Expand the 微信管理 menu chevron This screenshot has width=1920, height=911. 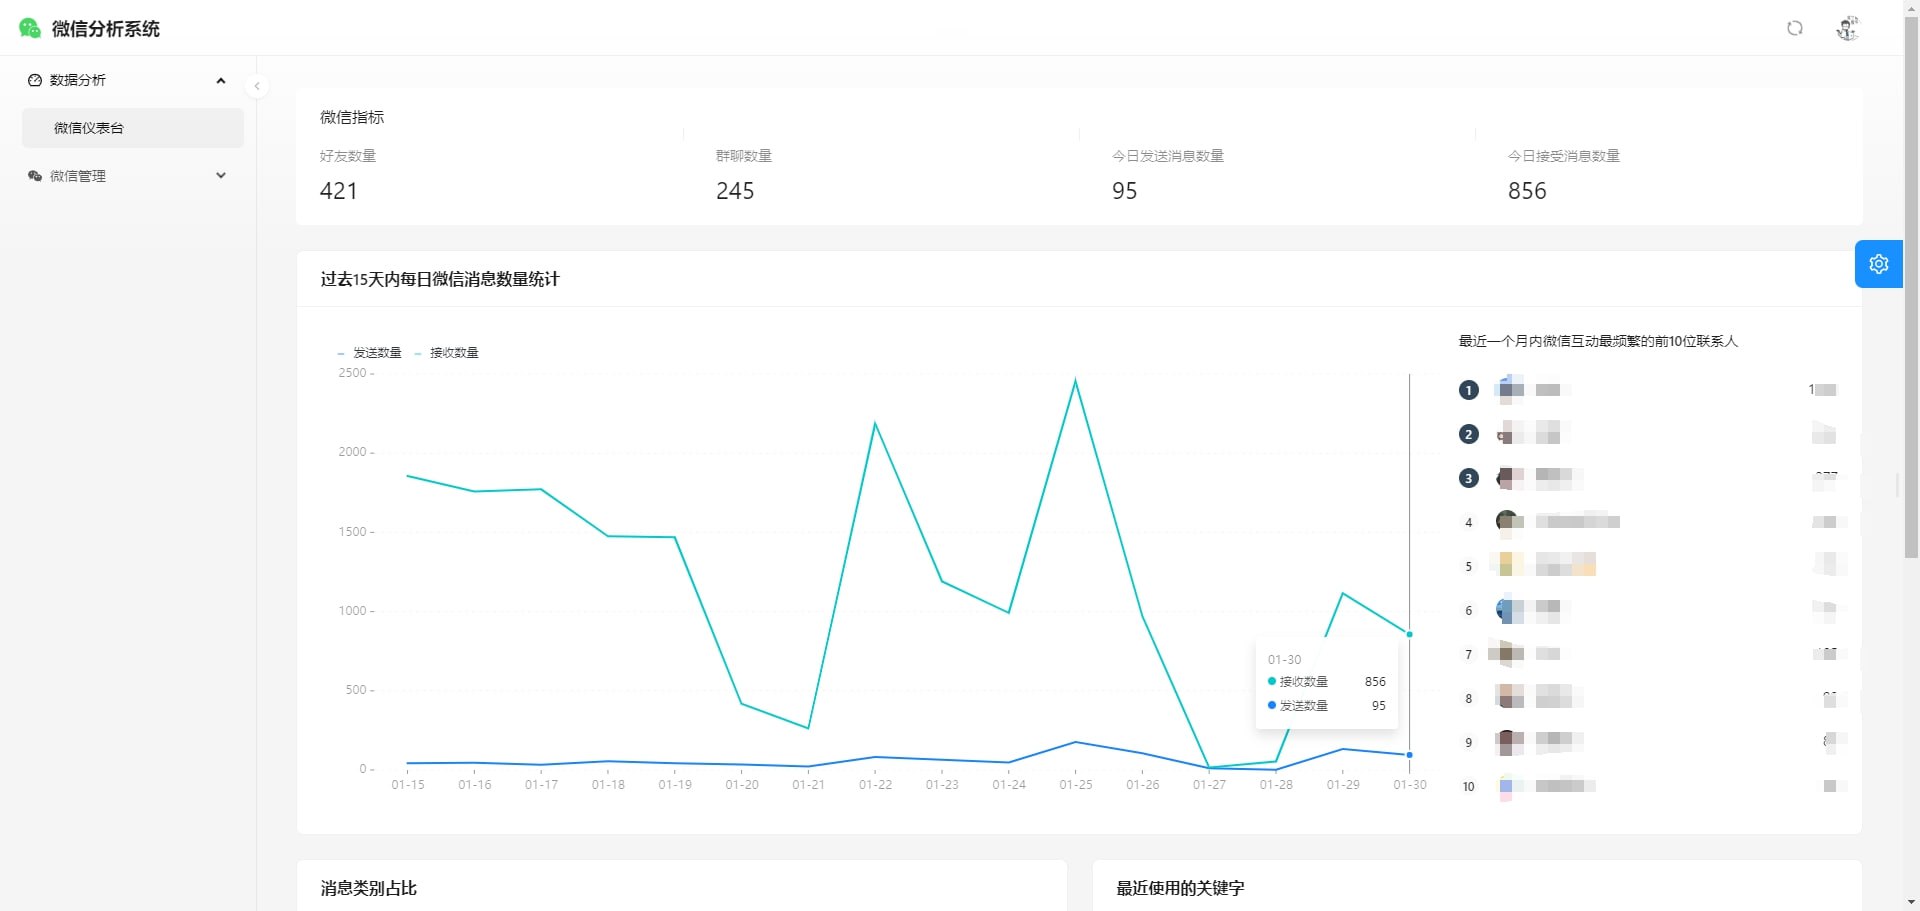(221, 176)
